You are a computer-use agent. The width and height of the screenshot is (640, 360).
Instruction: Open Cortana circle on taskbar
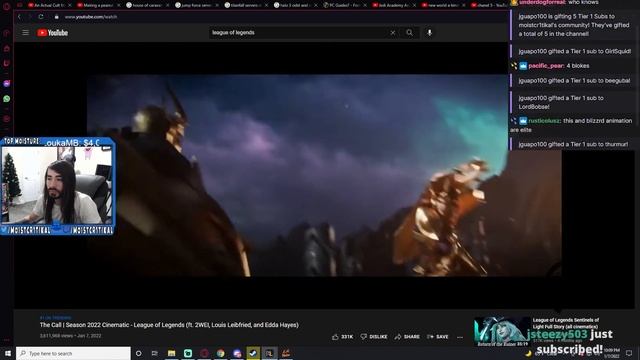[x=138, y=353]
